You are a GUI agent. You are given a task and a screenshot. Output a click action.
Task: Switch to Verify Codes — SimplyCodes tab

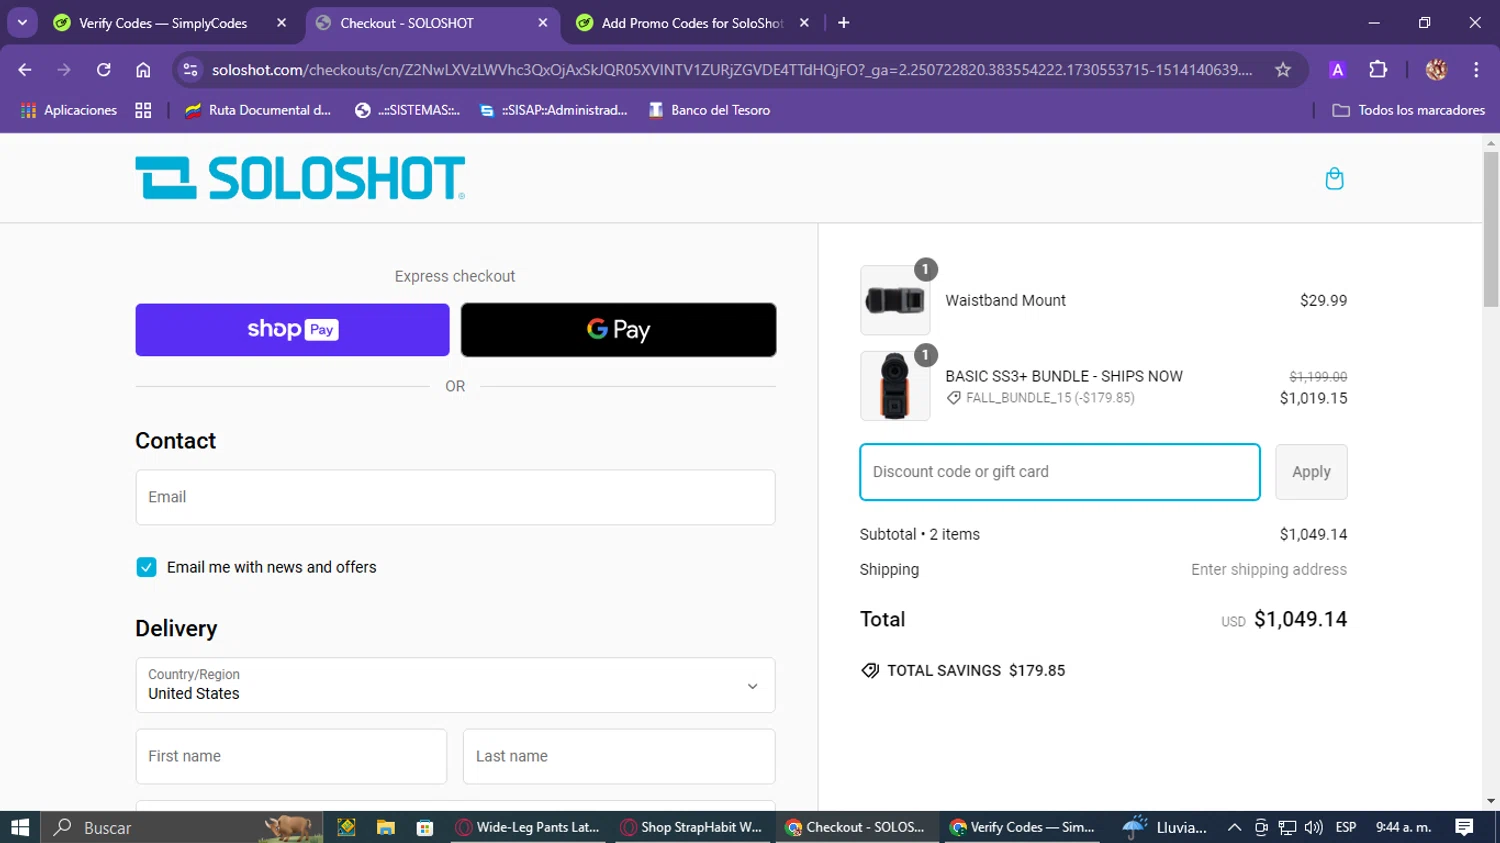click(x=163, y=23)
